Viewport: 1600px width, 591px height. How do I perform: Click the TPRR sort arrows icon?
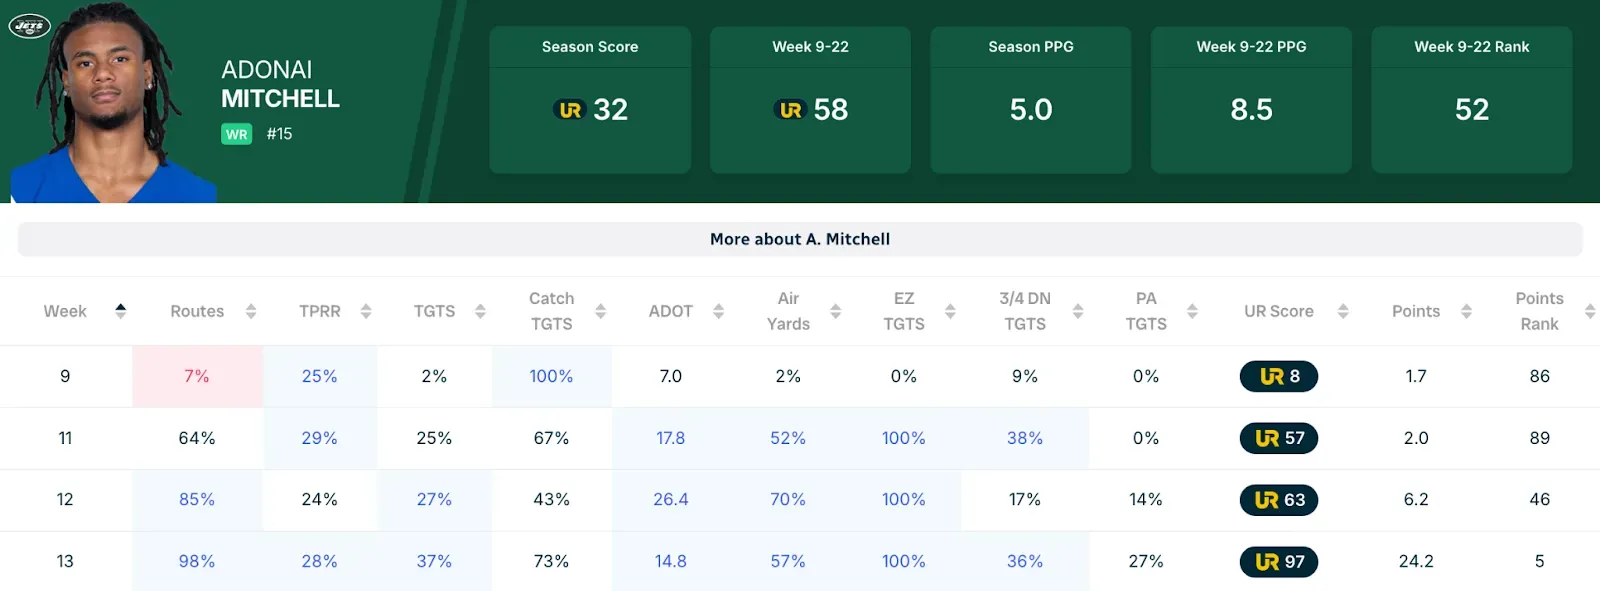click(366, 312)
